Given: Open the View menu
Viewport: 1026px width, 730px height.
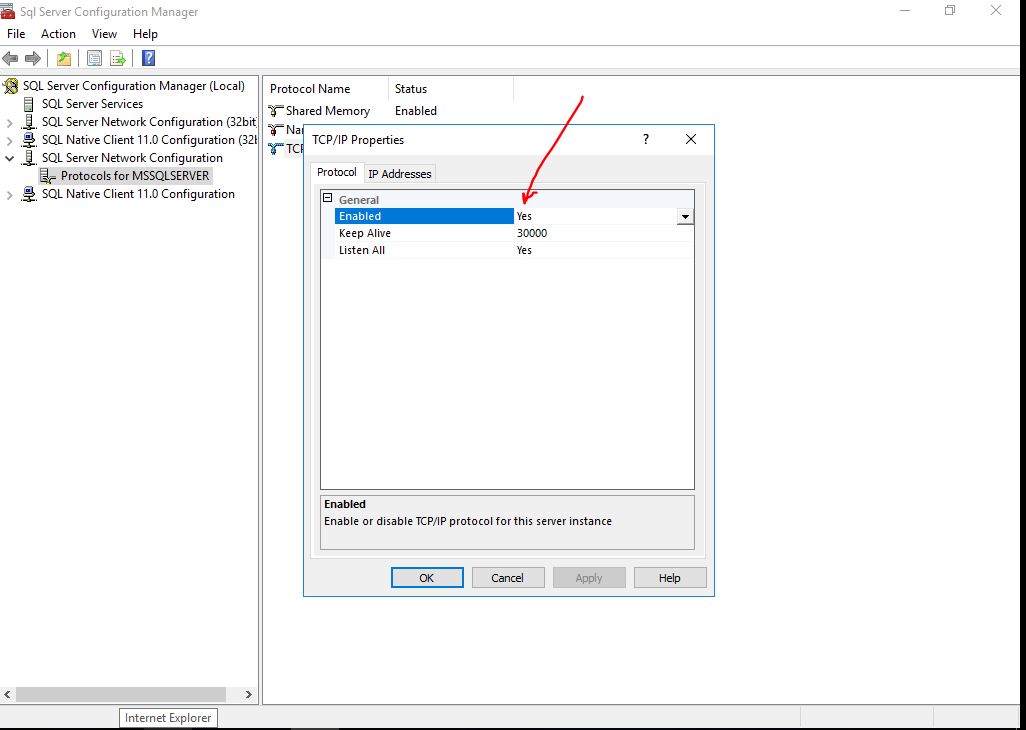Looking at the screenshot, I should tap(104, 34).
